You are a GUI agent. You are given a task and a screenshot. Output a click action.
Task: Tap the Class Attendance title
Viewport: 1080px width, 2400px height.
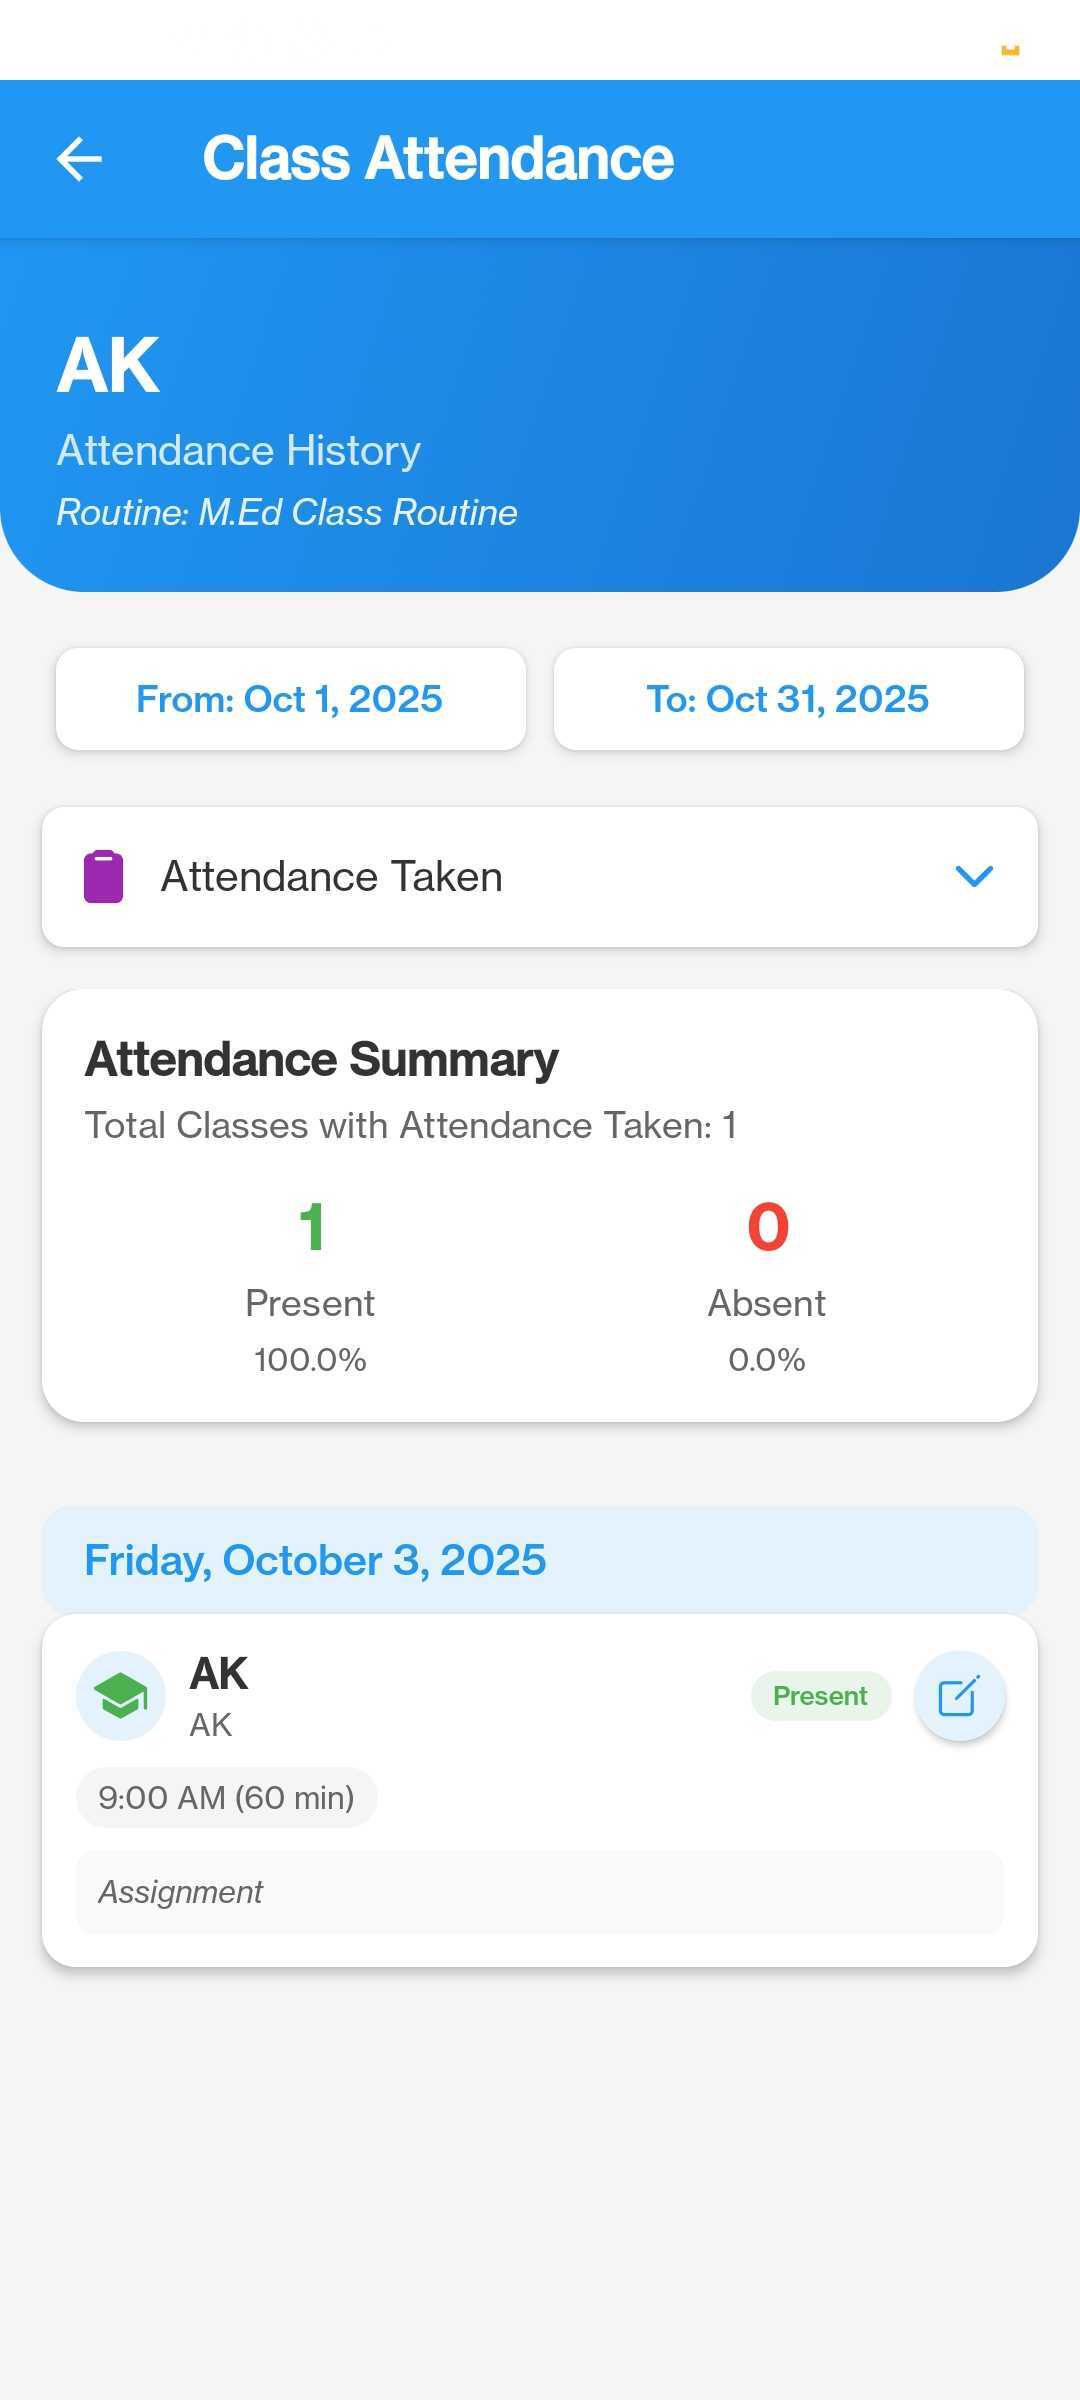(x=438, y=159)
